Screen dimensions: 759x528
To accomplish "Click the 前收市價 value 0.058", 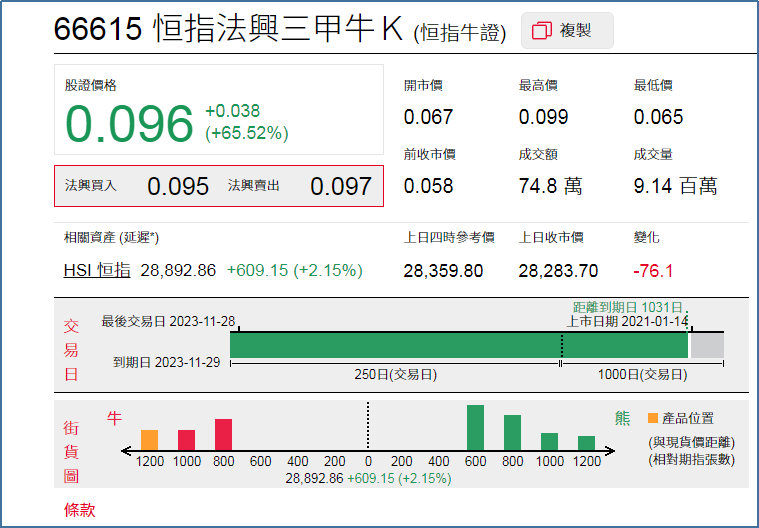I will pos(428,186).
